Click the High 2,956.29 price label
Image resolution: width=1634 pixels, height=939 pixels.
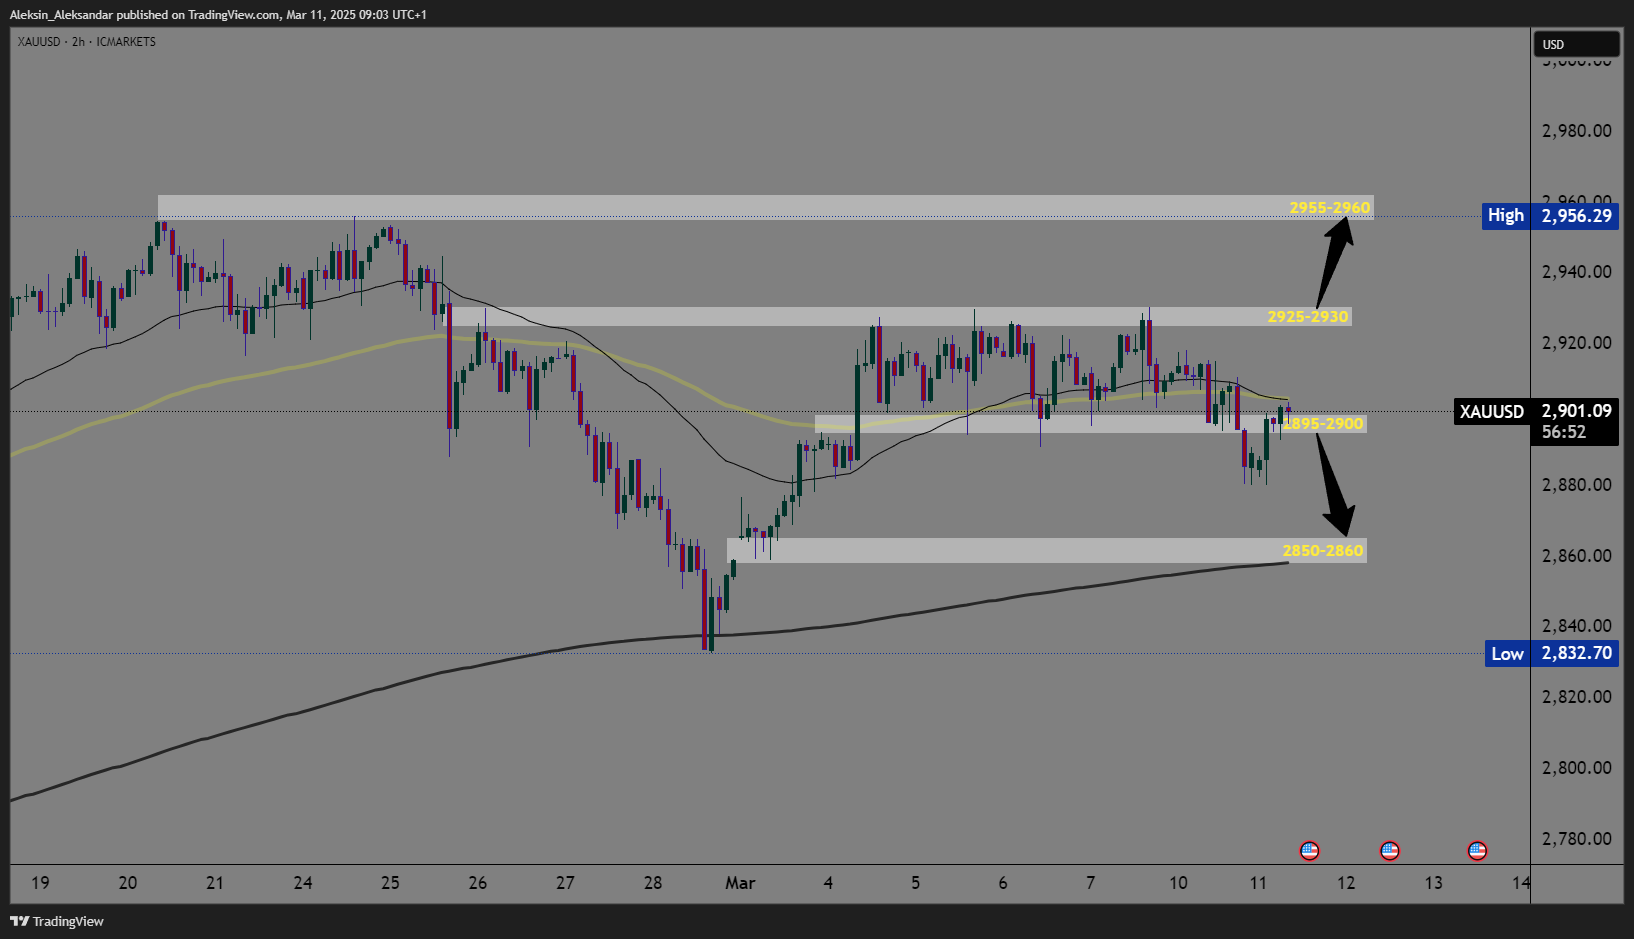pyautogui.click(x=1550, y=215)
